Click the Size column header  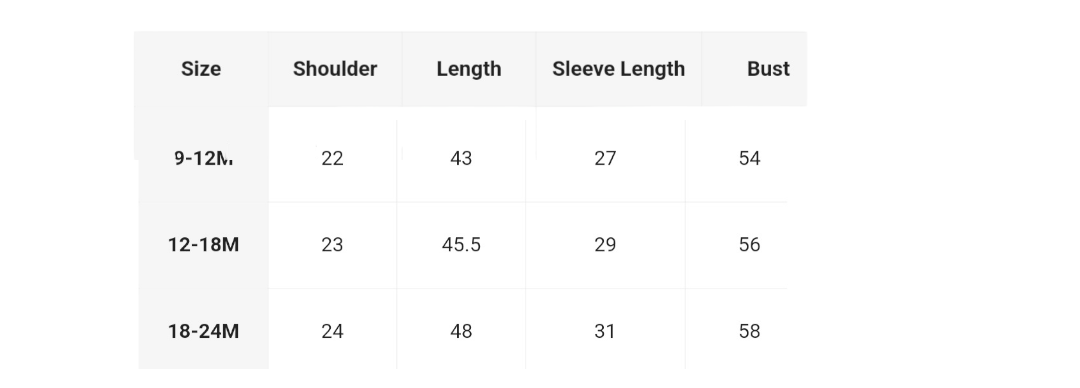pos(201,69)
